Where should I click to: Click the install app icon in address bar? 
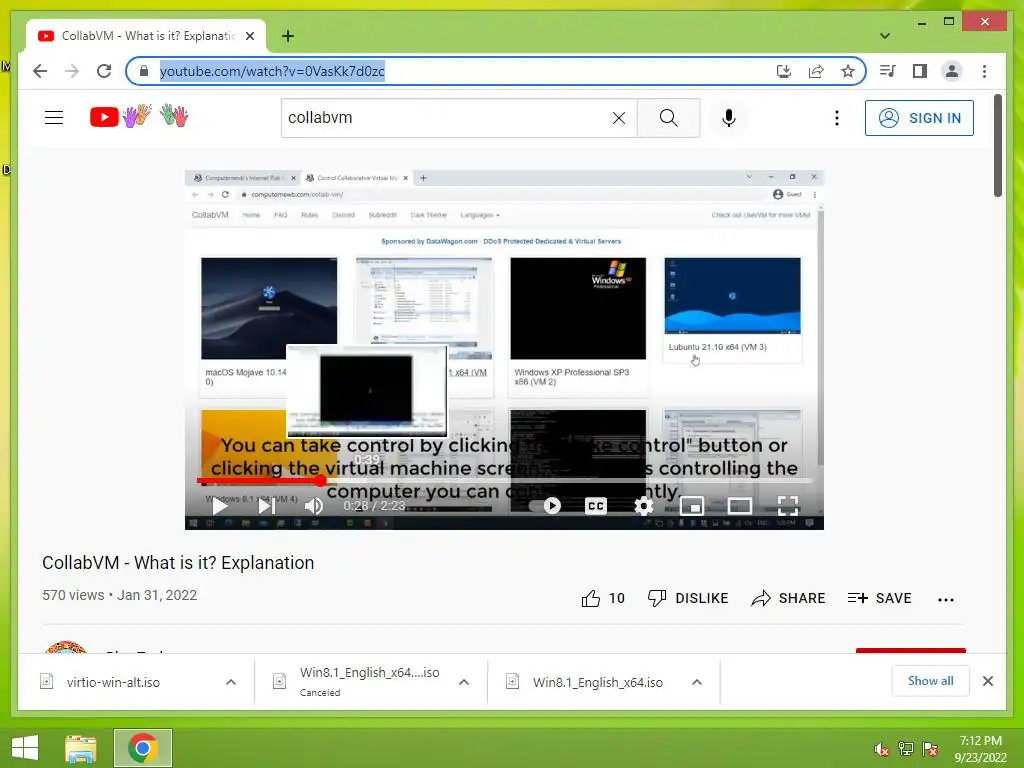click(x=784, y=71)
